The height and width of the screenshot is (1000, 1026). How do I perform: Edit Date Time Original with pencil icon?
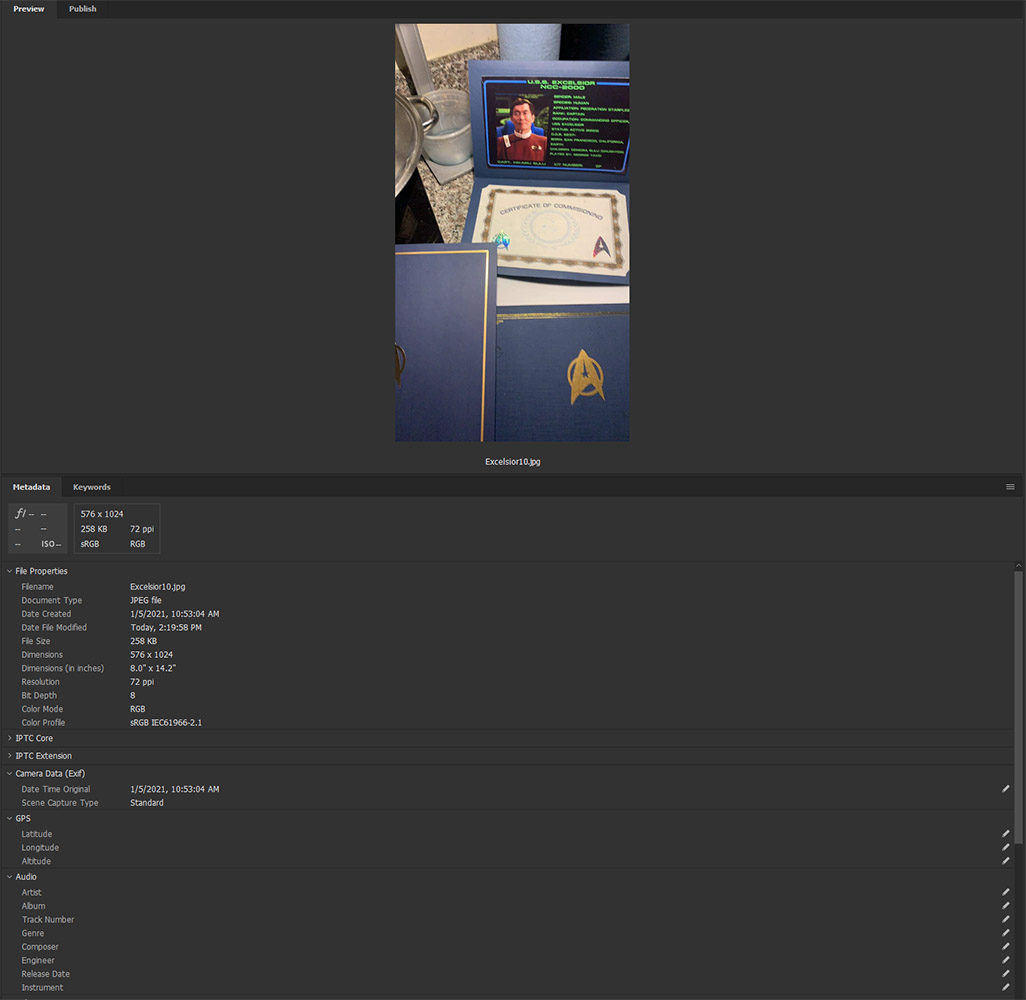pos(1006,789)
